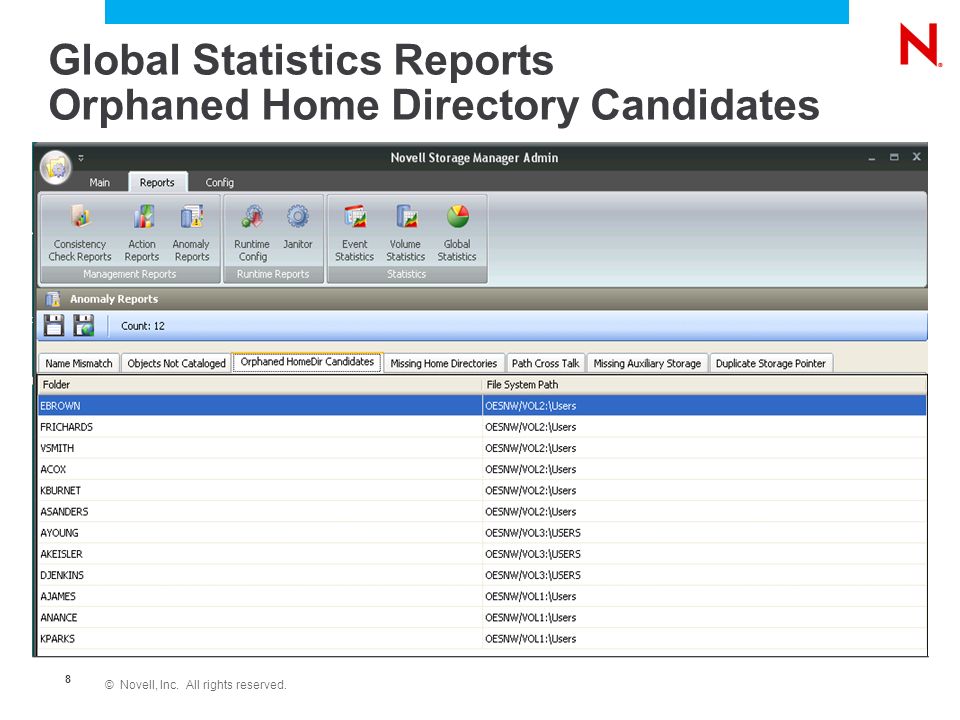Open Event Statistics
The width and height of the screenshot is (960, 720).
click(354, 233)
